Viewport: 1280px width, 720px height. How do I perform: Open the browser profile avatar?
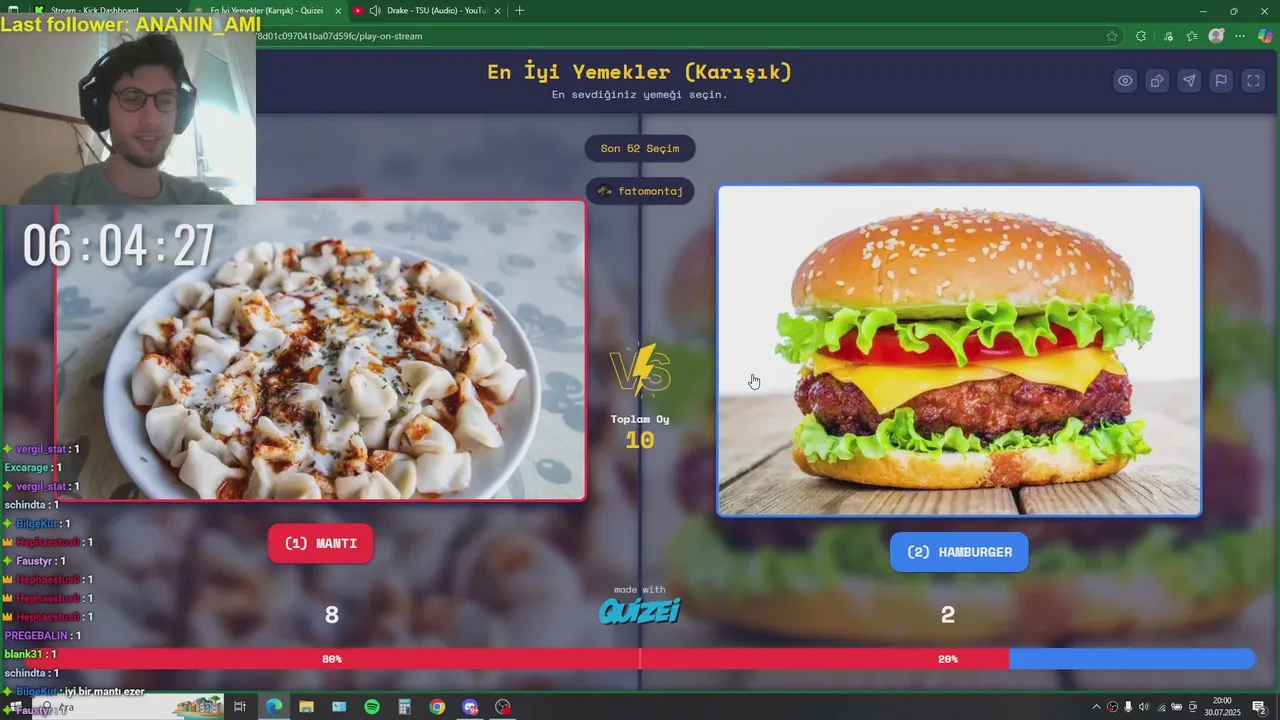1216,36
